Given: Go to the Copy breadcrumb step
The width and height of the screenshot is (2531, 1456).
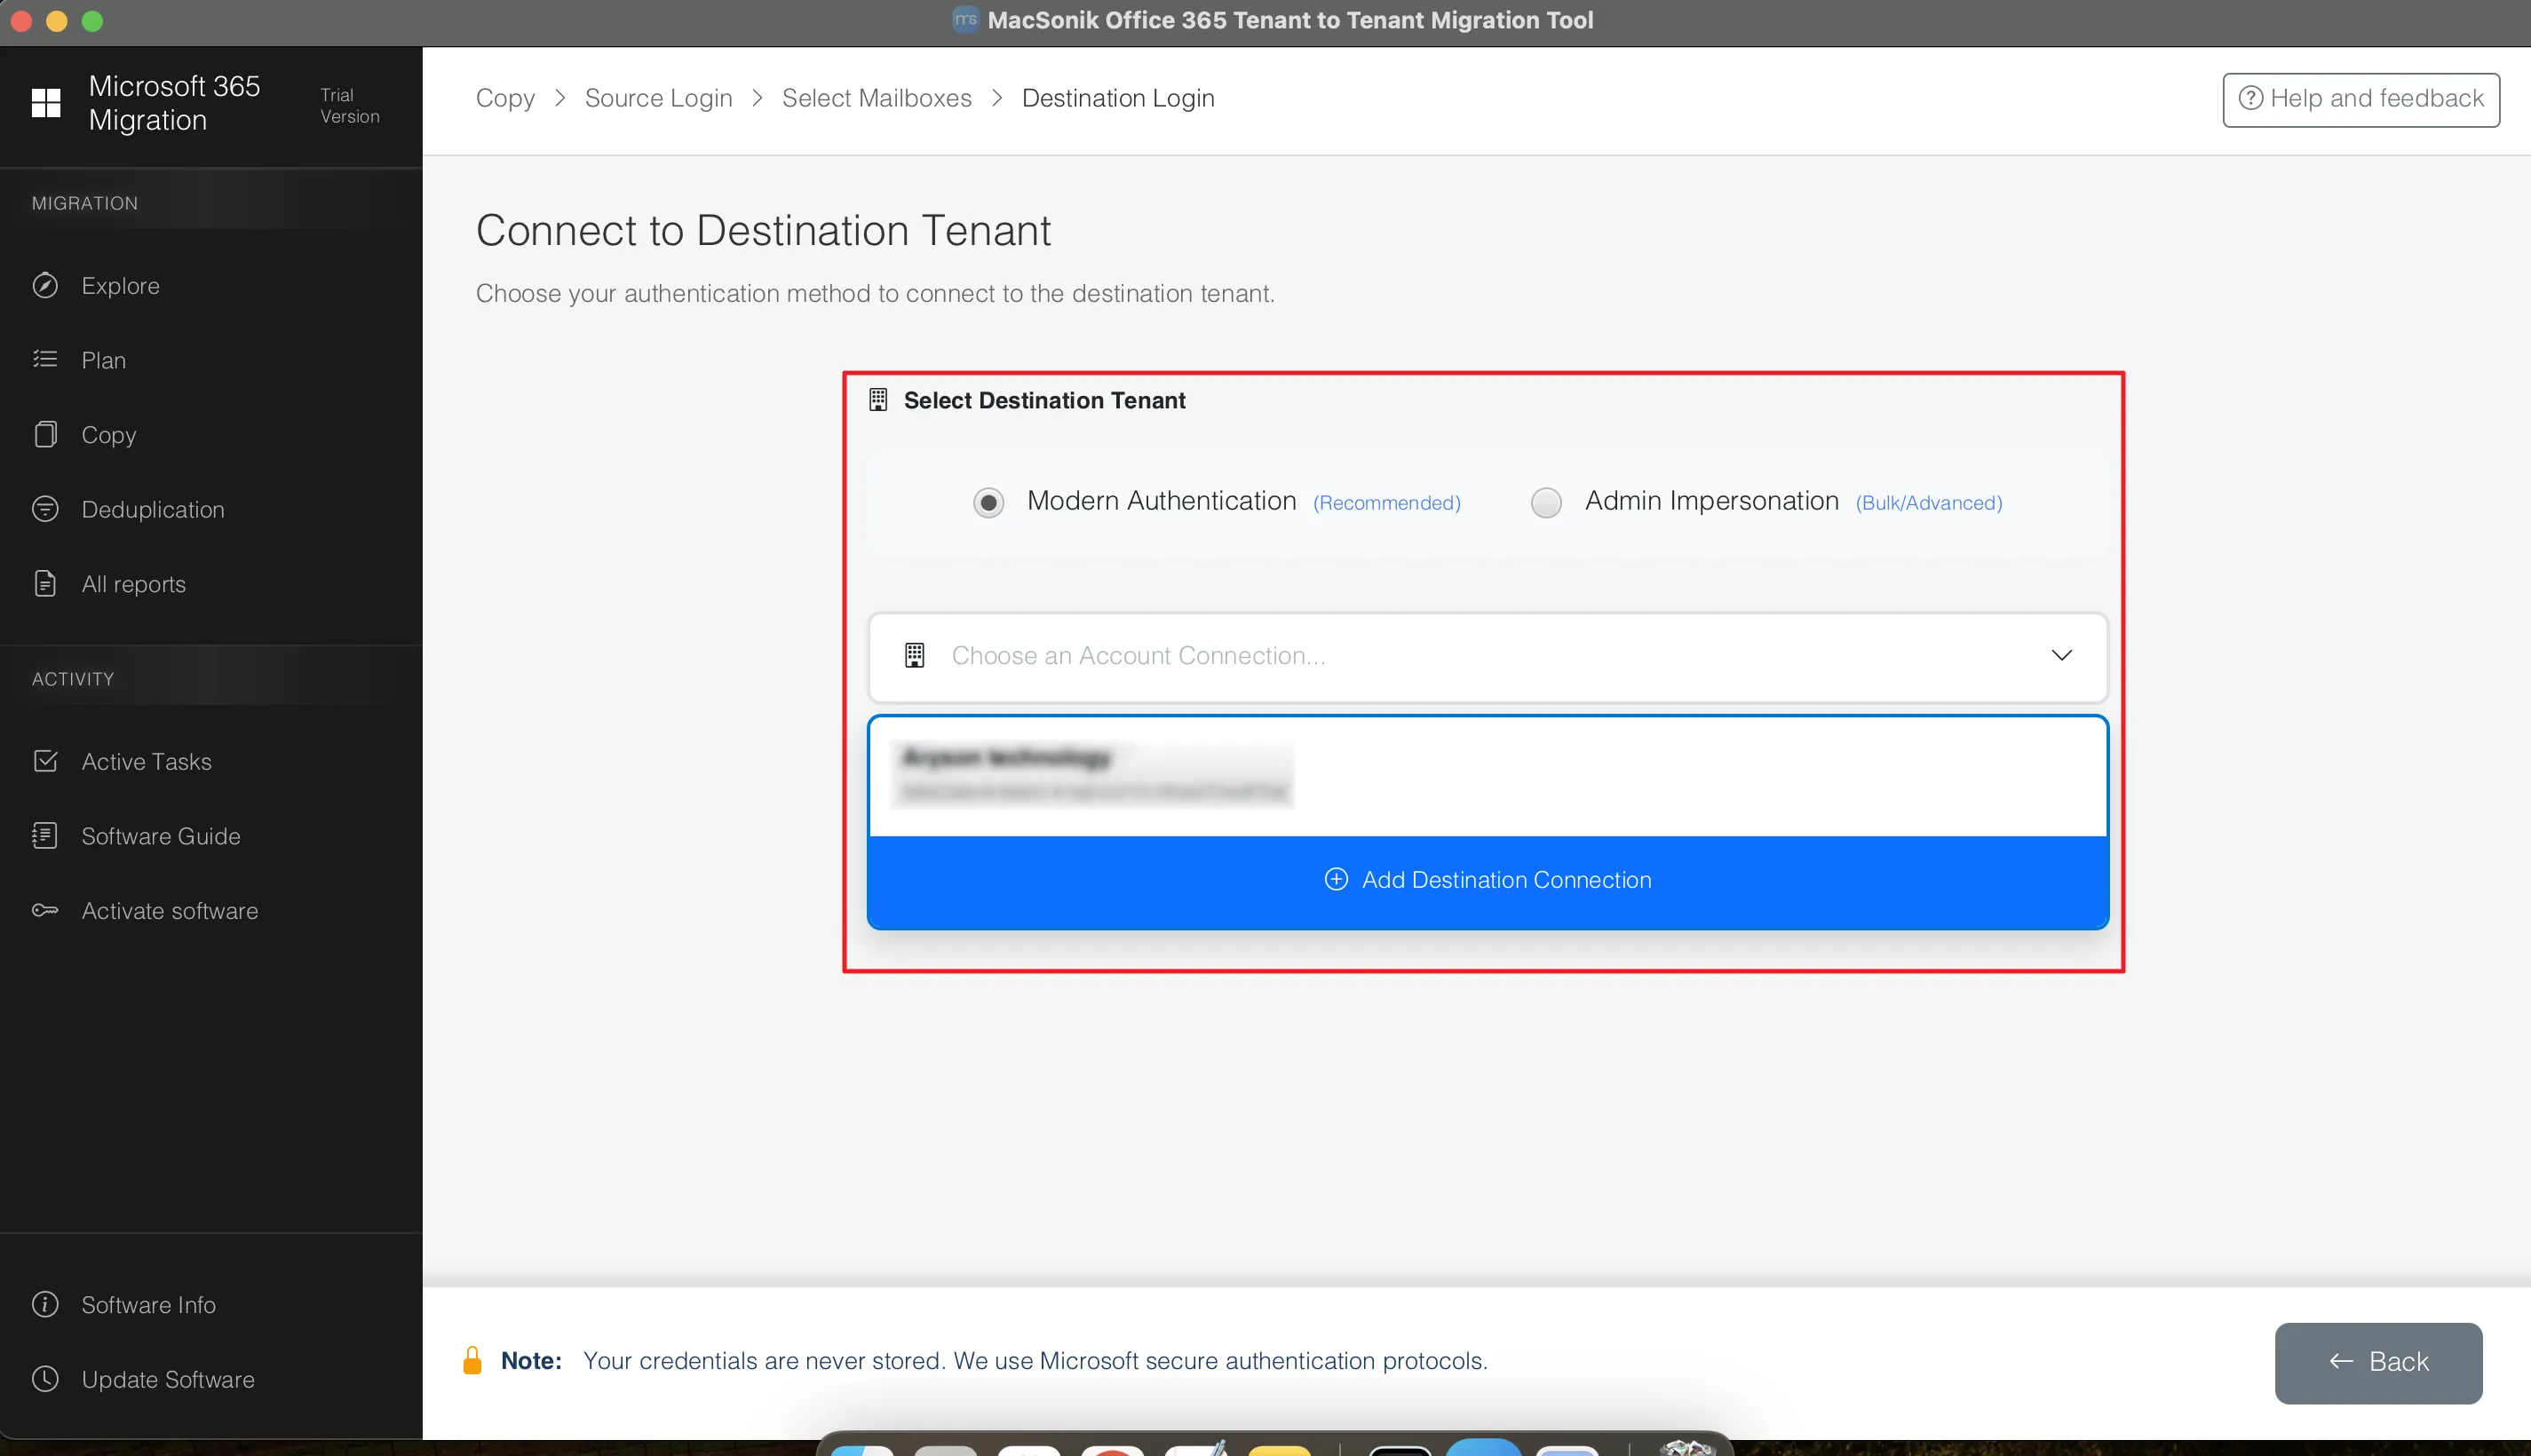Looking at the screenshot, I should coord(505,98).
